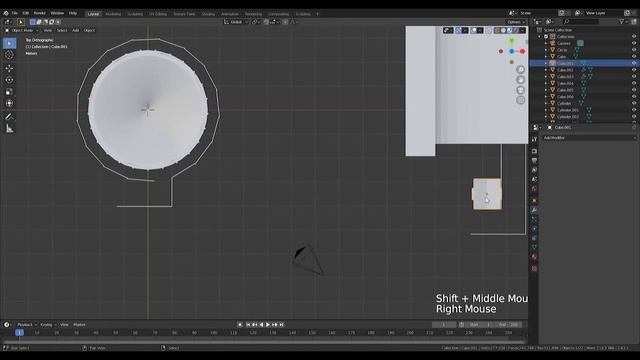Select the Annotate tool

click(x=9, y=117)
